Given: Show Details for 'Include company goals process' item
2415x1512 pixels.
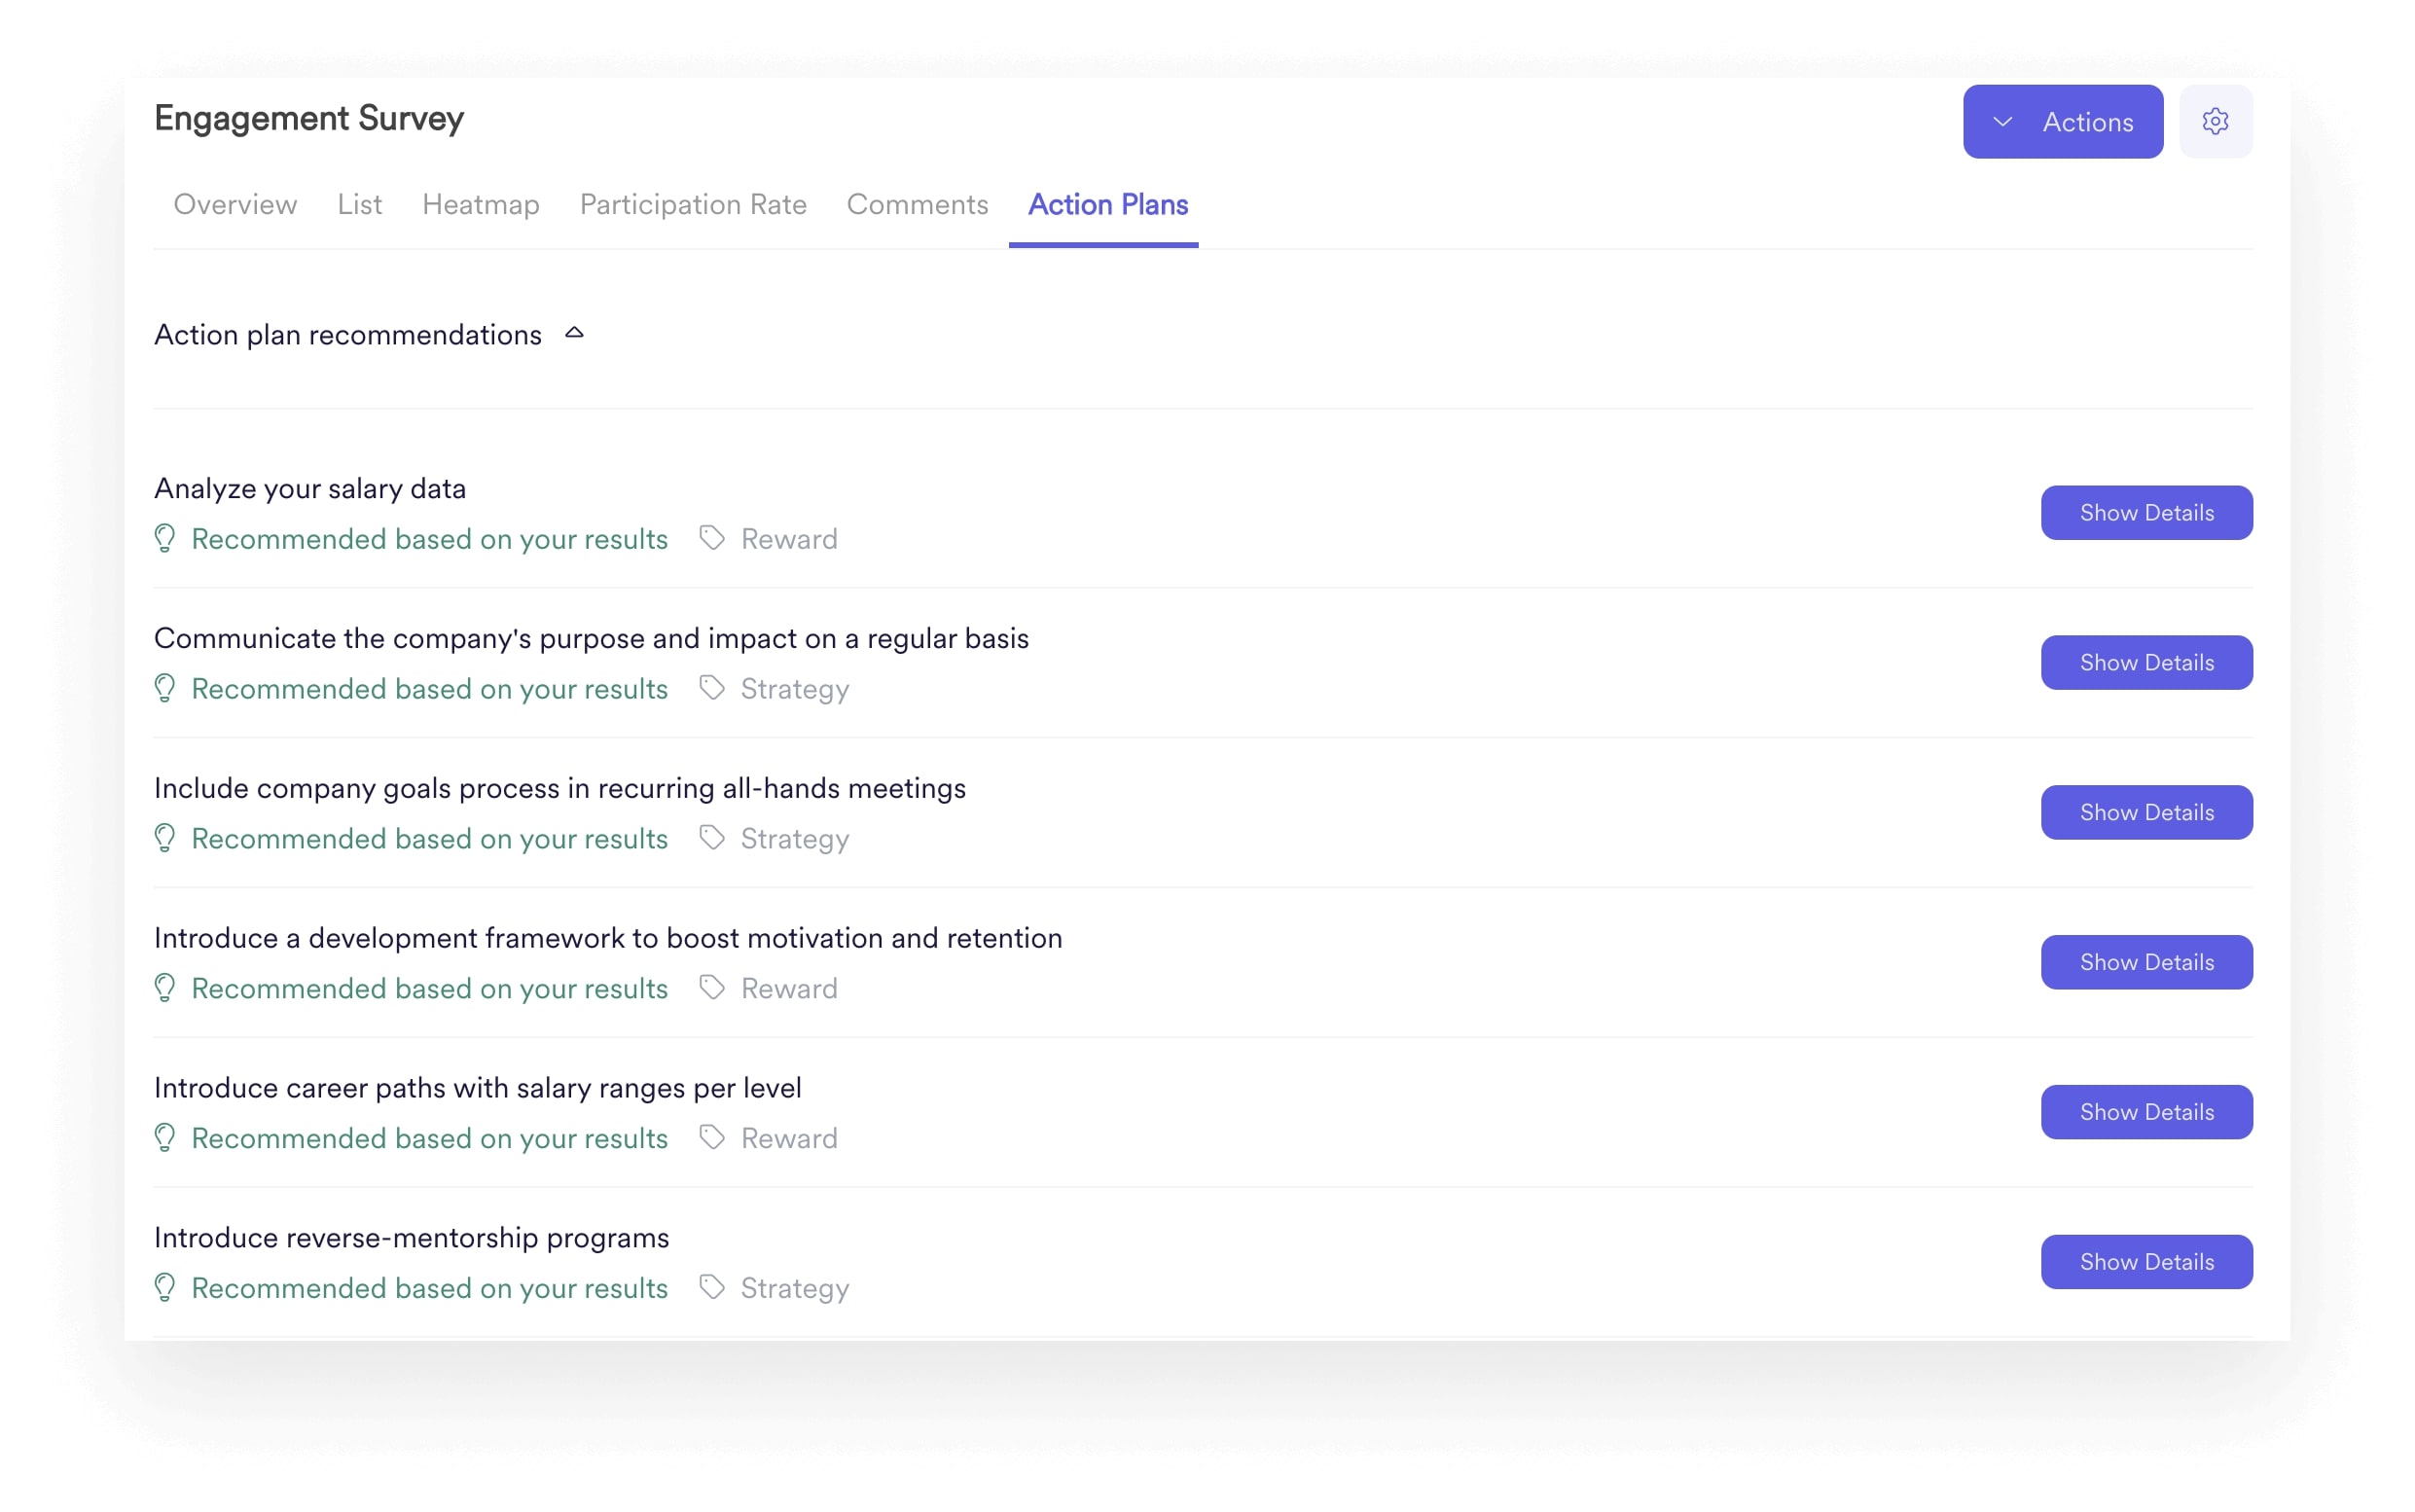Looking at the screenshot, I should (2146, 812).
